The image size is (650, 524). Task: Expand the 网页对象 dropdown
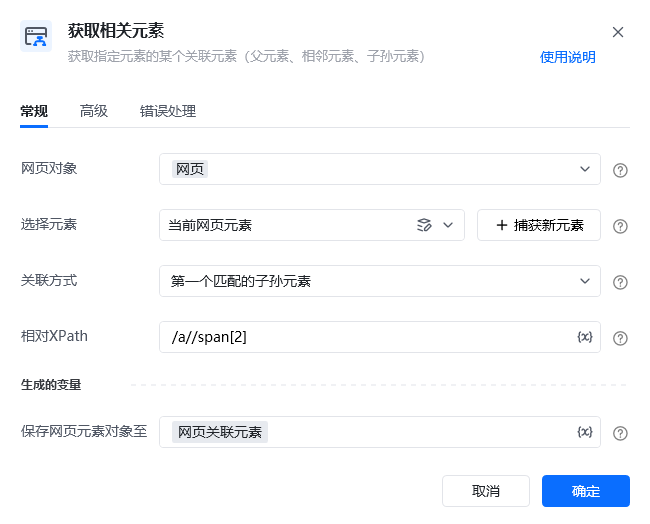[x=585, y=169]
